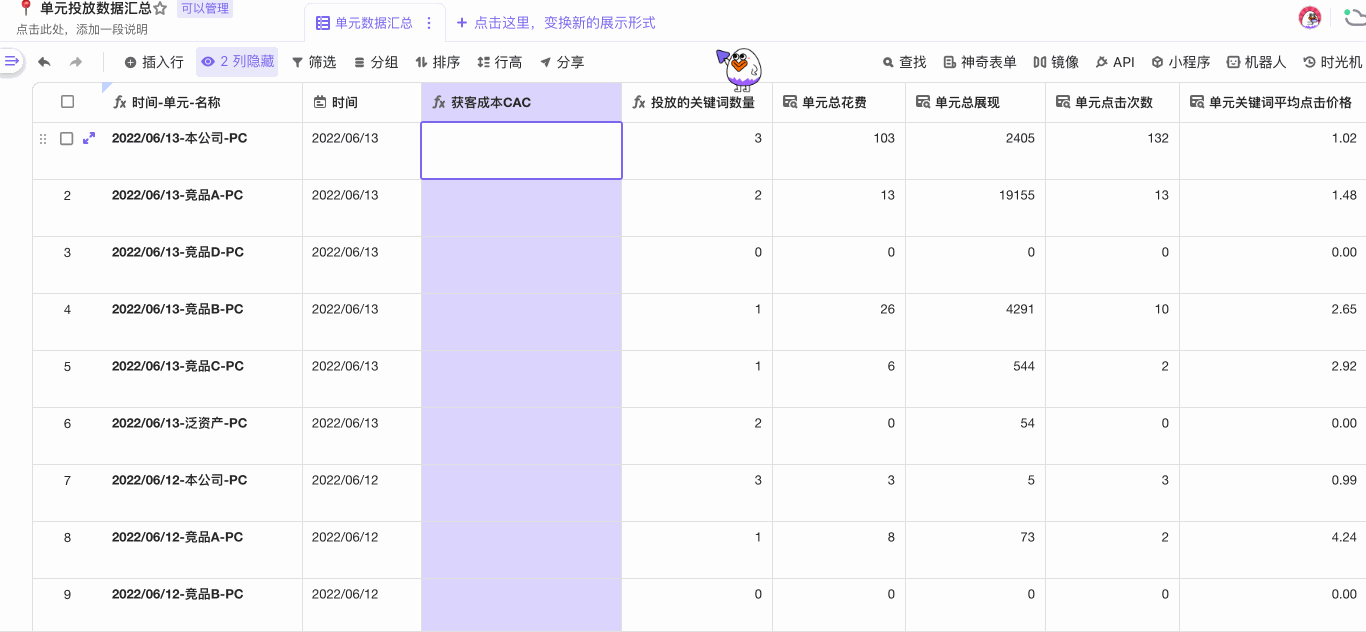Click the undo arrow icon
This screenshot has height=632, width=1366.
(44, 62)
